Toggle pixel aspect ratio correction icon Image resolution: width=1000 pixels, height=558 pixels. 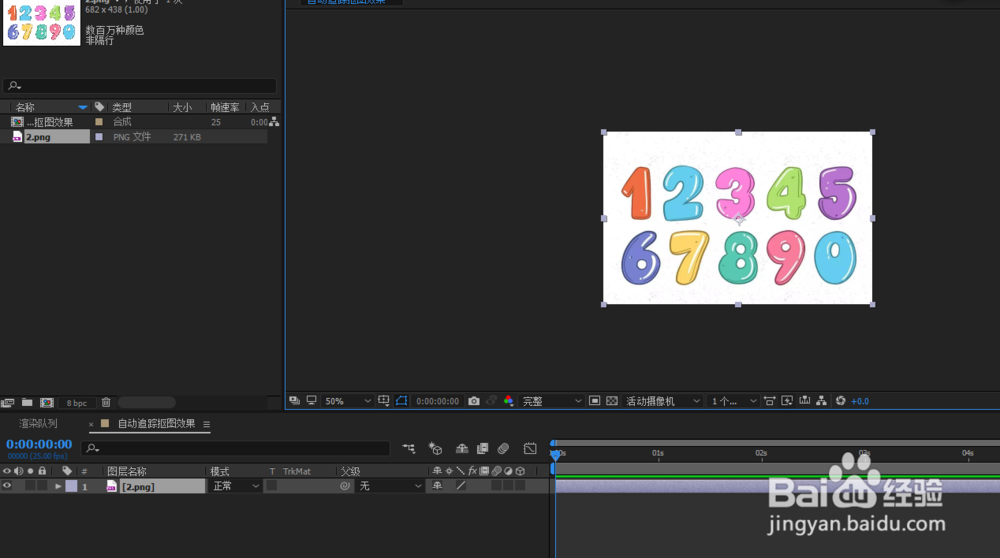pyautogui.click(x=769, y=400)
